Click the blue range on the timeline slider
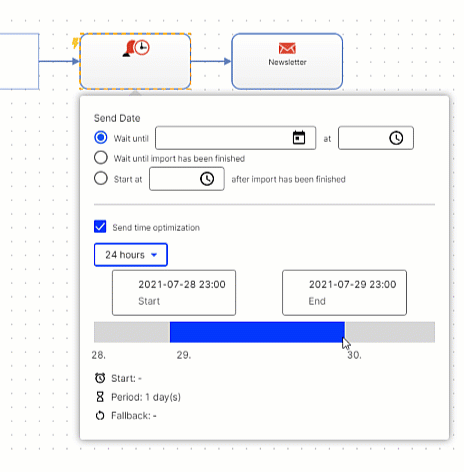This screenshot has height=472, width=464. tap(257, 332)
